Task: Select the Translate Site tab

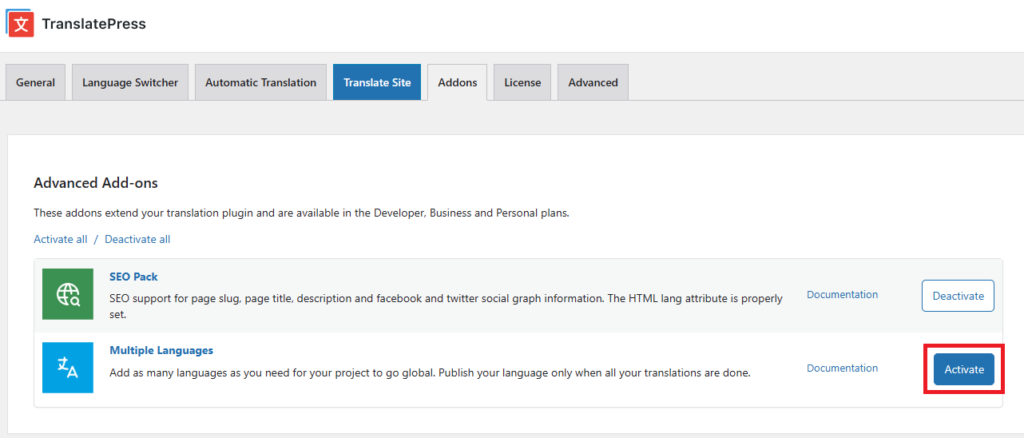Action: click(377, 82)
